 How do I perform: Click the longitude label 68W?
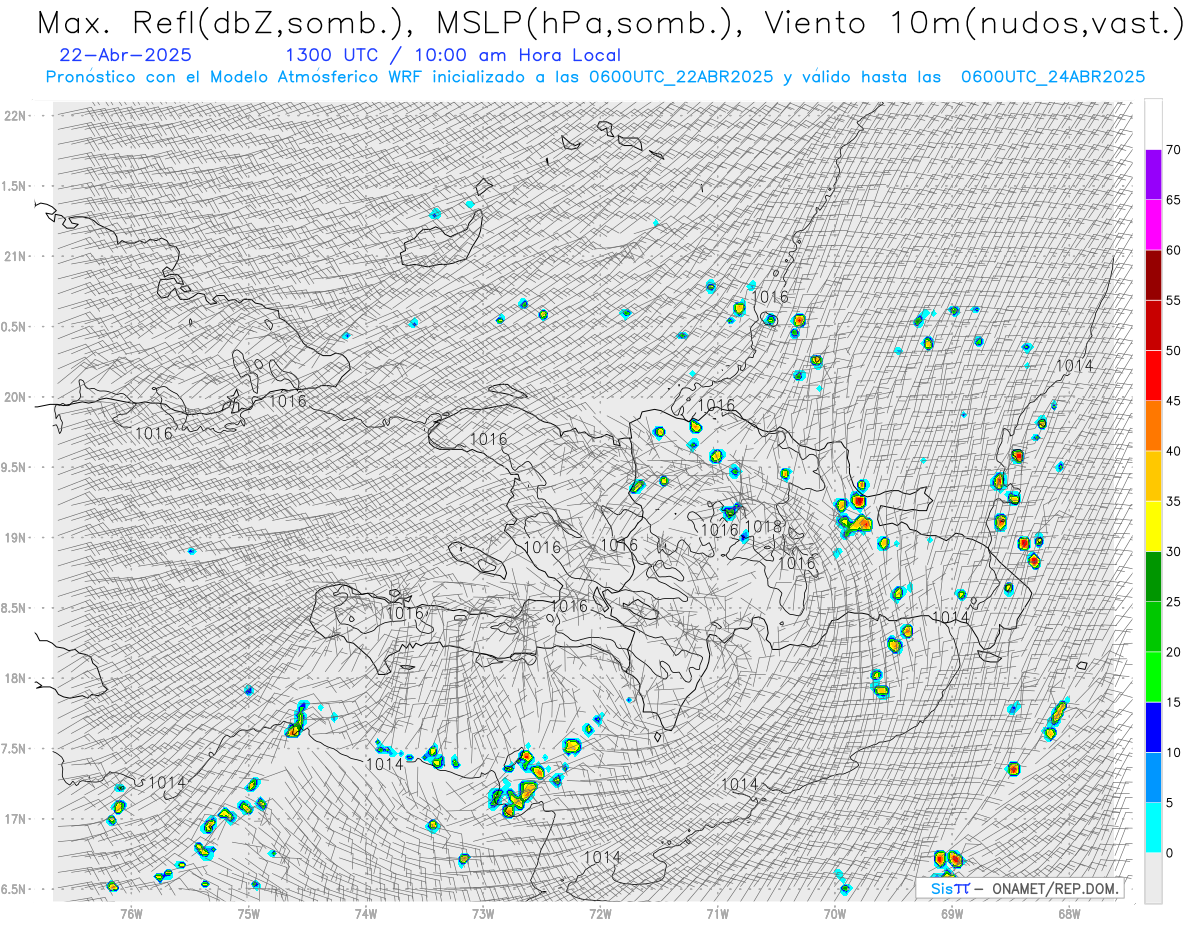click(1069, 913)
